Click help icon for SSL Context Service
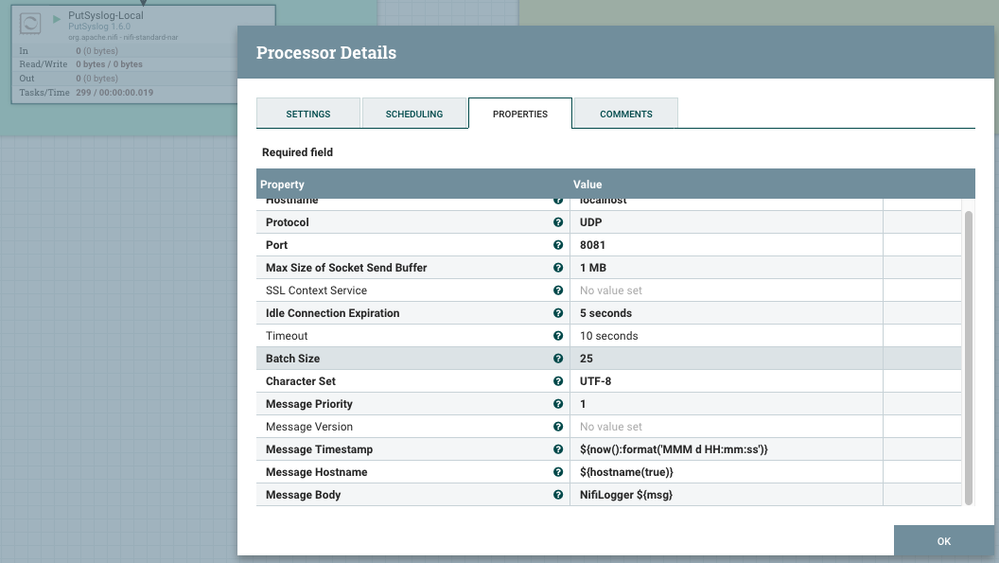 coord(558,291)
